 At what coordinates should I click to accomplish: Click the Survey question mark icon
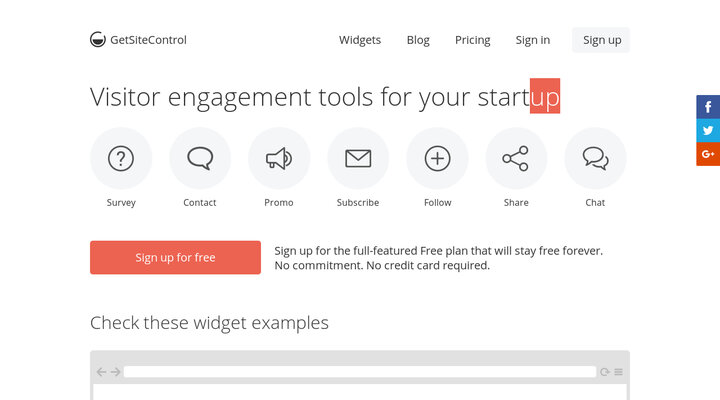121,158
